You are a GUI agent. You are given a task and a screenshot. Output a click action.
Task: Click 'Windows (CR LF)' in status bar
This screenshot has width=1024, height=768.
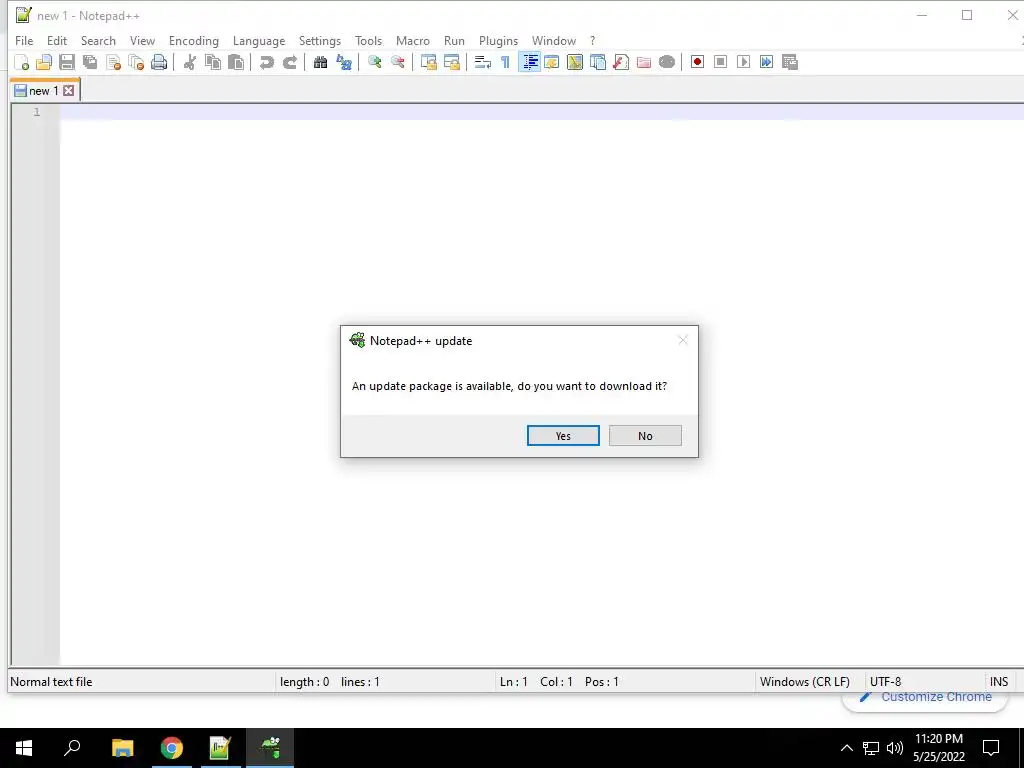(x=805, y=682)
